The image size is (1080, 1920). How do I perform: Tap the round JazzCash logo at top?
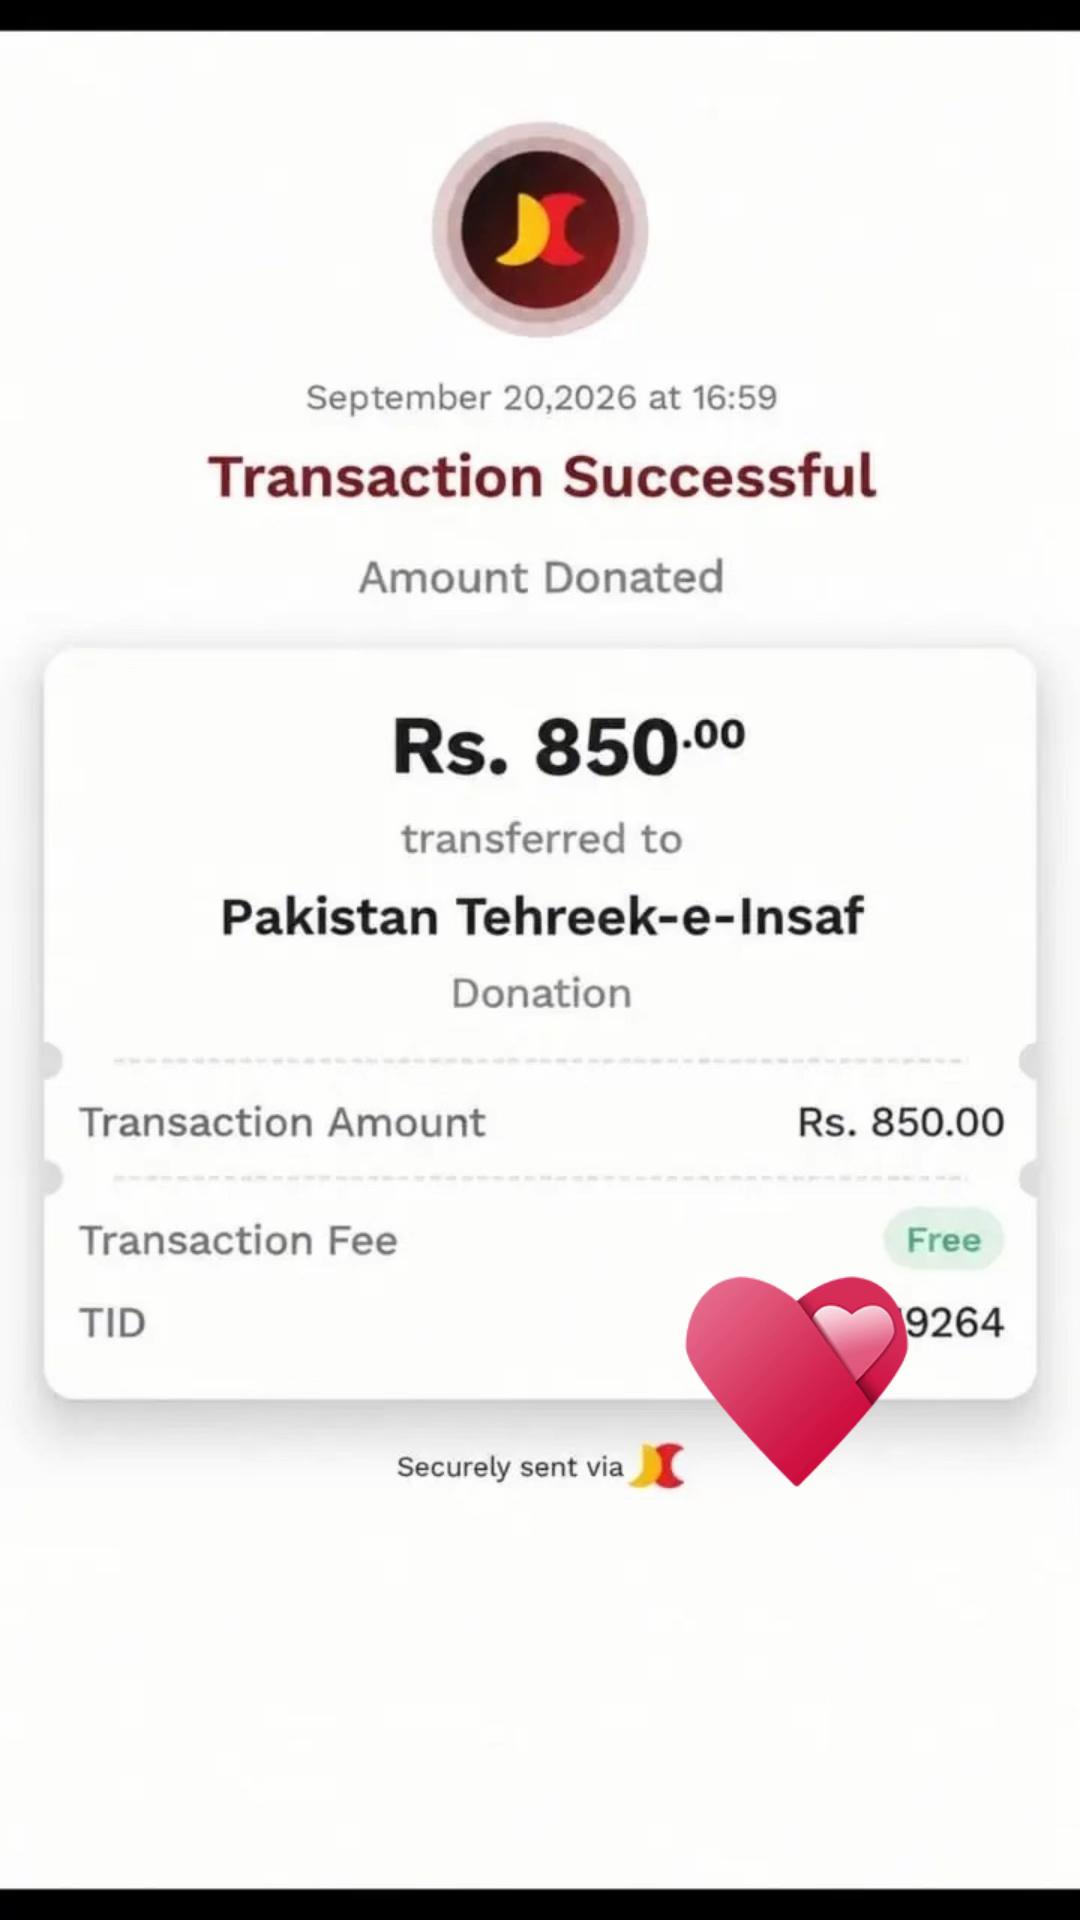tap(540, 229)
